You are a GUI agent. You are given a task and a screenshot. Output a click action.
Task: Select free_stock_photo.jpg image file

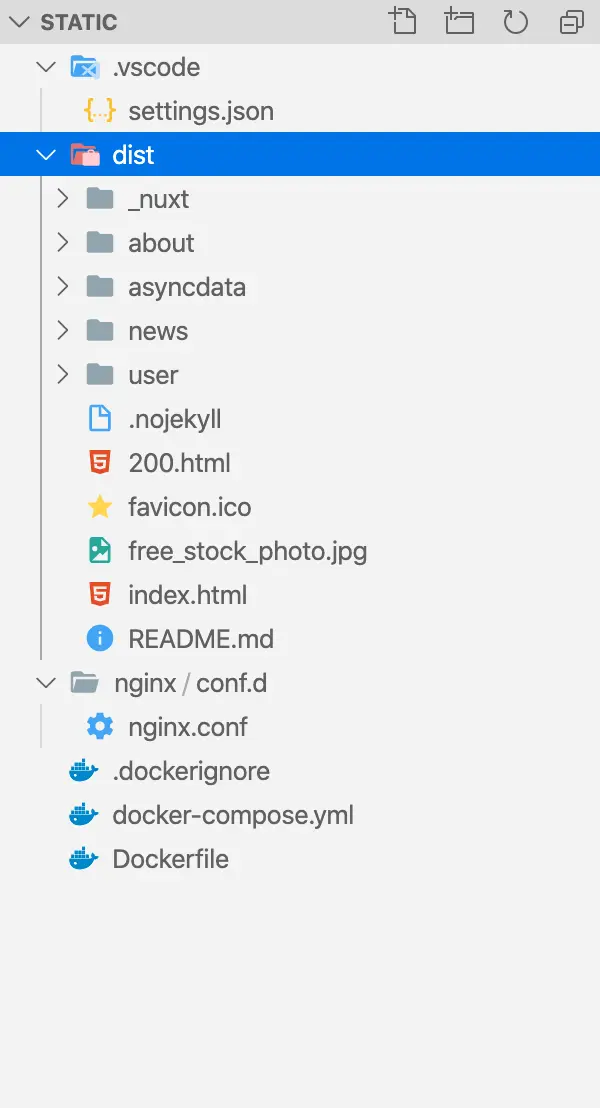click(x=247, y=551)
